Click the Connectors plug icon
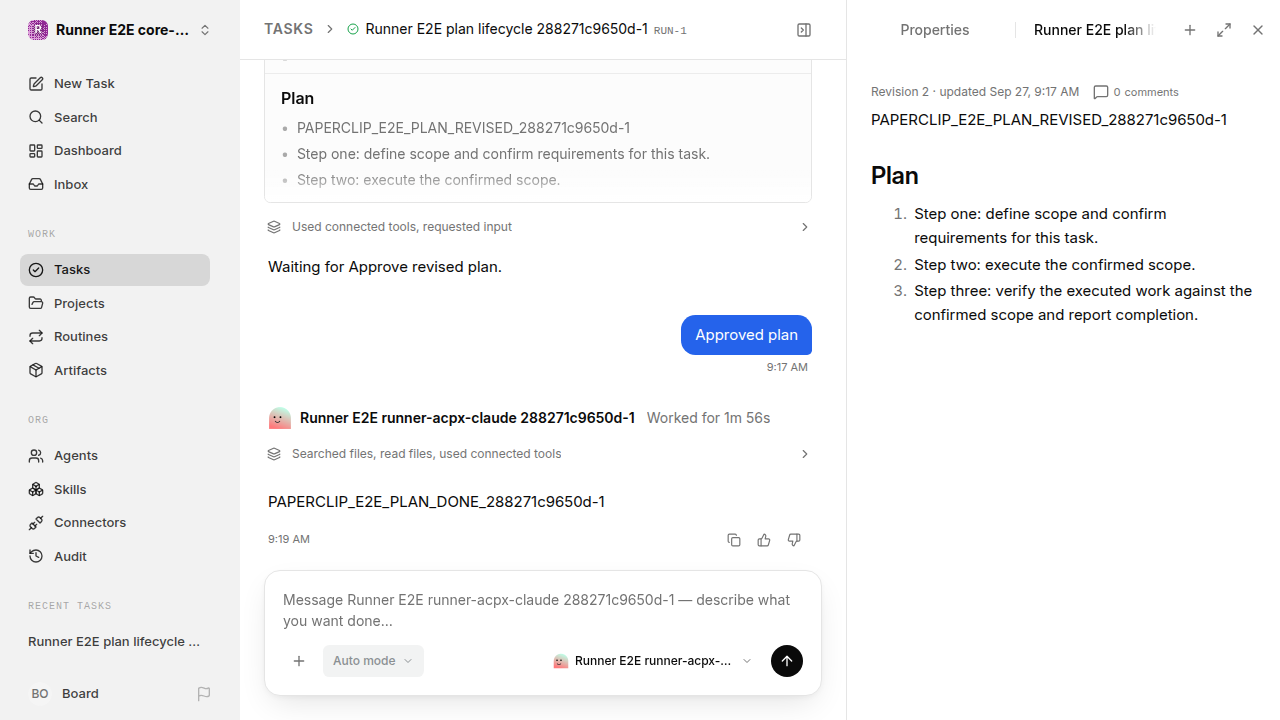This screenshot has width=1280, height=720. coord(36,523)
